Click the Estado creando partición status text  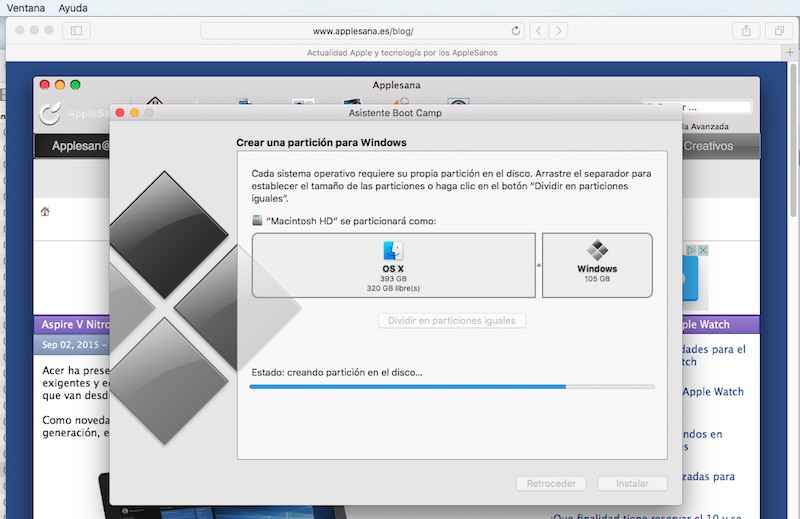tap(337, 373)
